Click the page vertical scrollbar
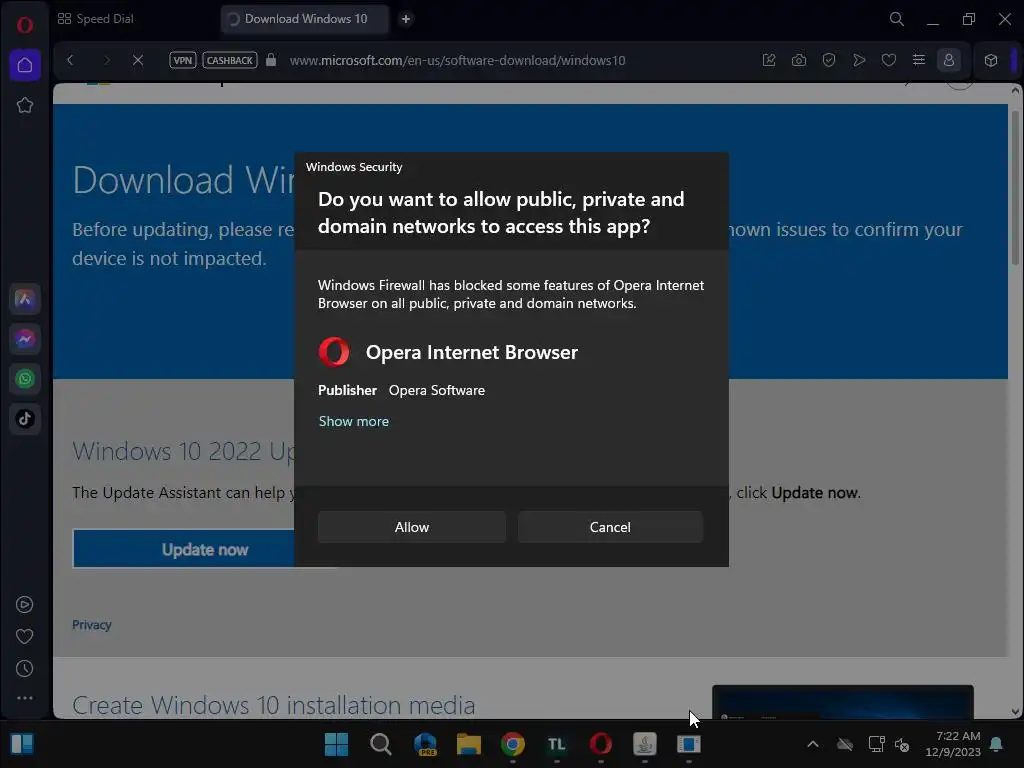1024x768 pixels. pyautogui.click(x=1015, y=188)
